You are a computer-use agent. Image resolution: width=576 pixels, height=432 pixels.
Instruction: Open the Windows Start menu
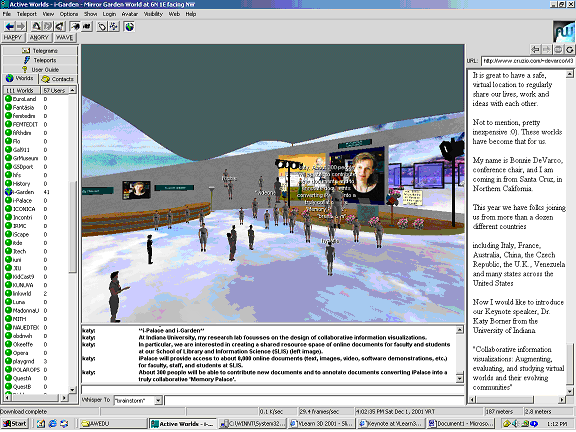pos(14,424)
